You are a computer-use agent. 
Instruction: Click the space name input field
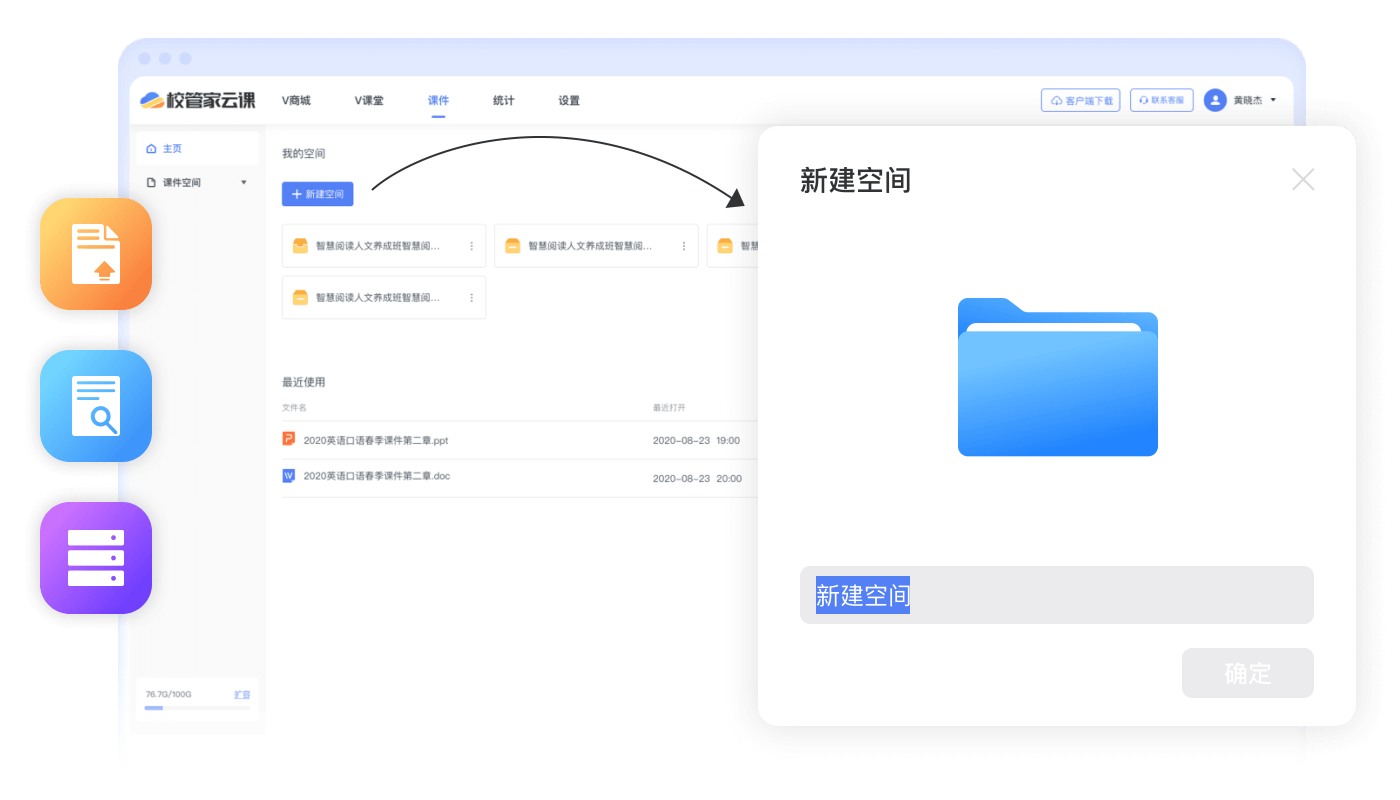pos(1056,595)
